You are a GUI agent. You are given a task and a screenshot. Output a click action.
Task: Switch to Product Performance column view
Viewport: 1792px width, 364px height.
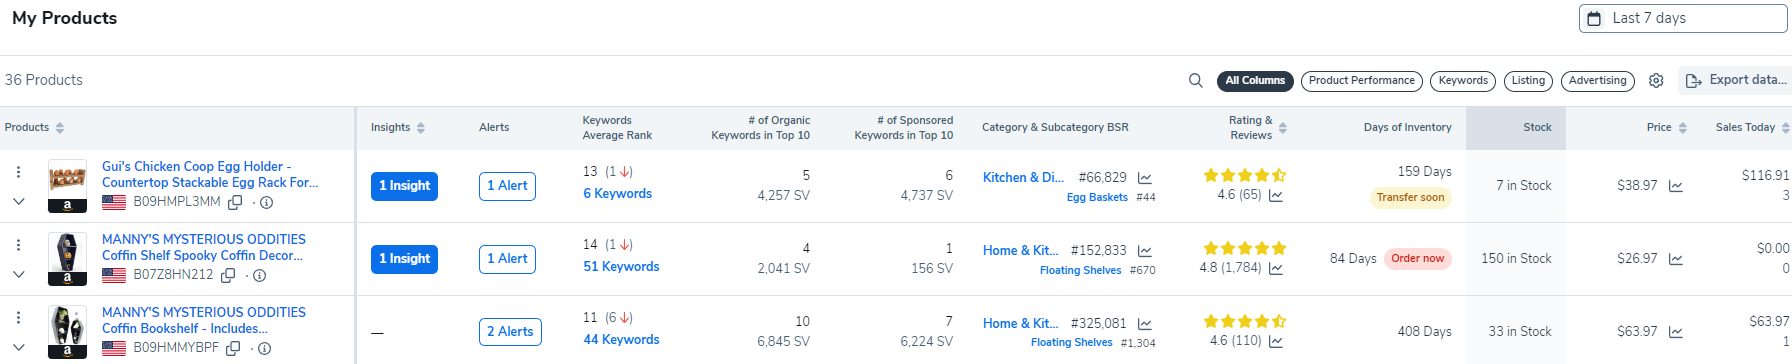coord(1362,81)
